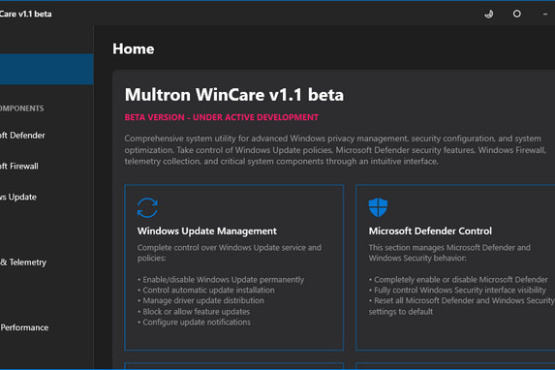
Task: Toggle the dark mode moon icon
Action: (489, 14)
